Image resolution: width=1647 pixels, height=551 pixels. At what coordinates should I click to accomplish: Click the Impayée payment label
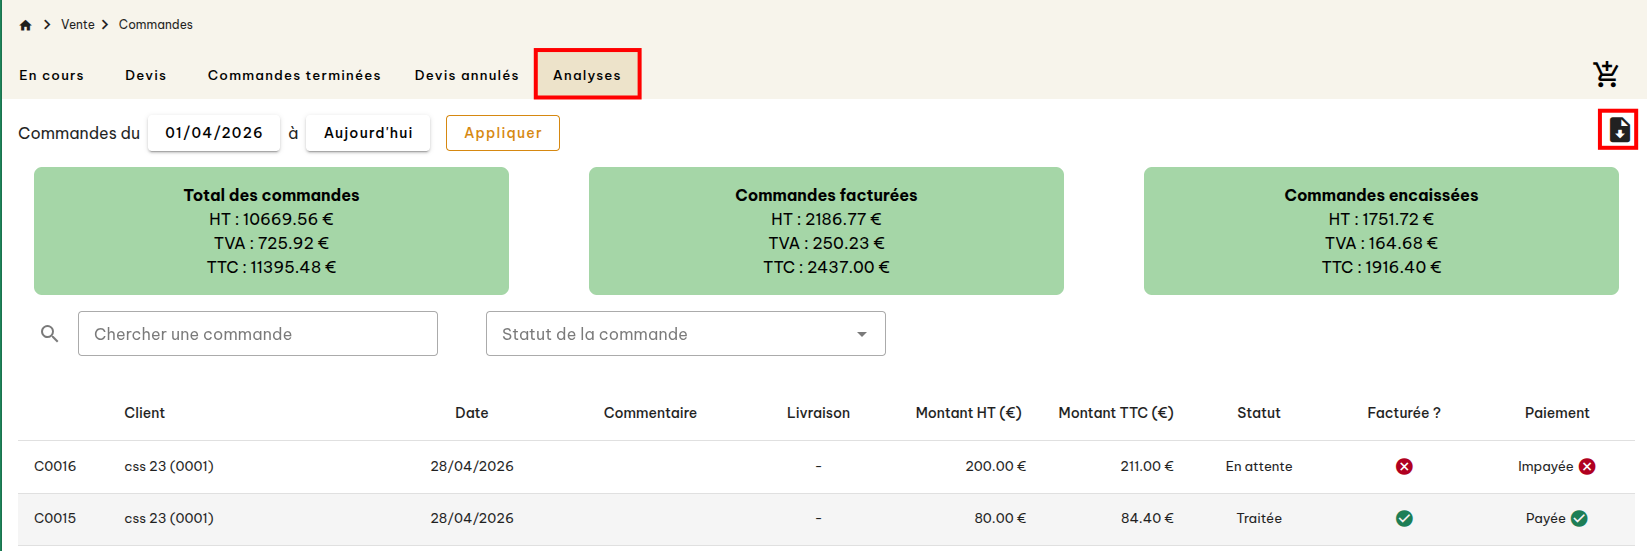[1545, 467]
